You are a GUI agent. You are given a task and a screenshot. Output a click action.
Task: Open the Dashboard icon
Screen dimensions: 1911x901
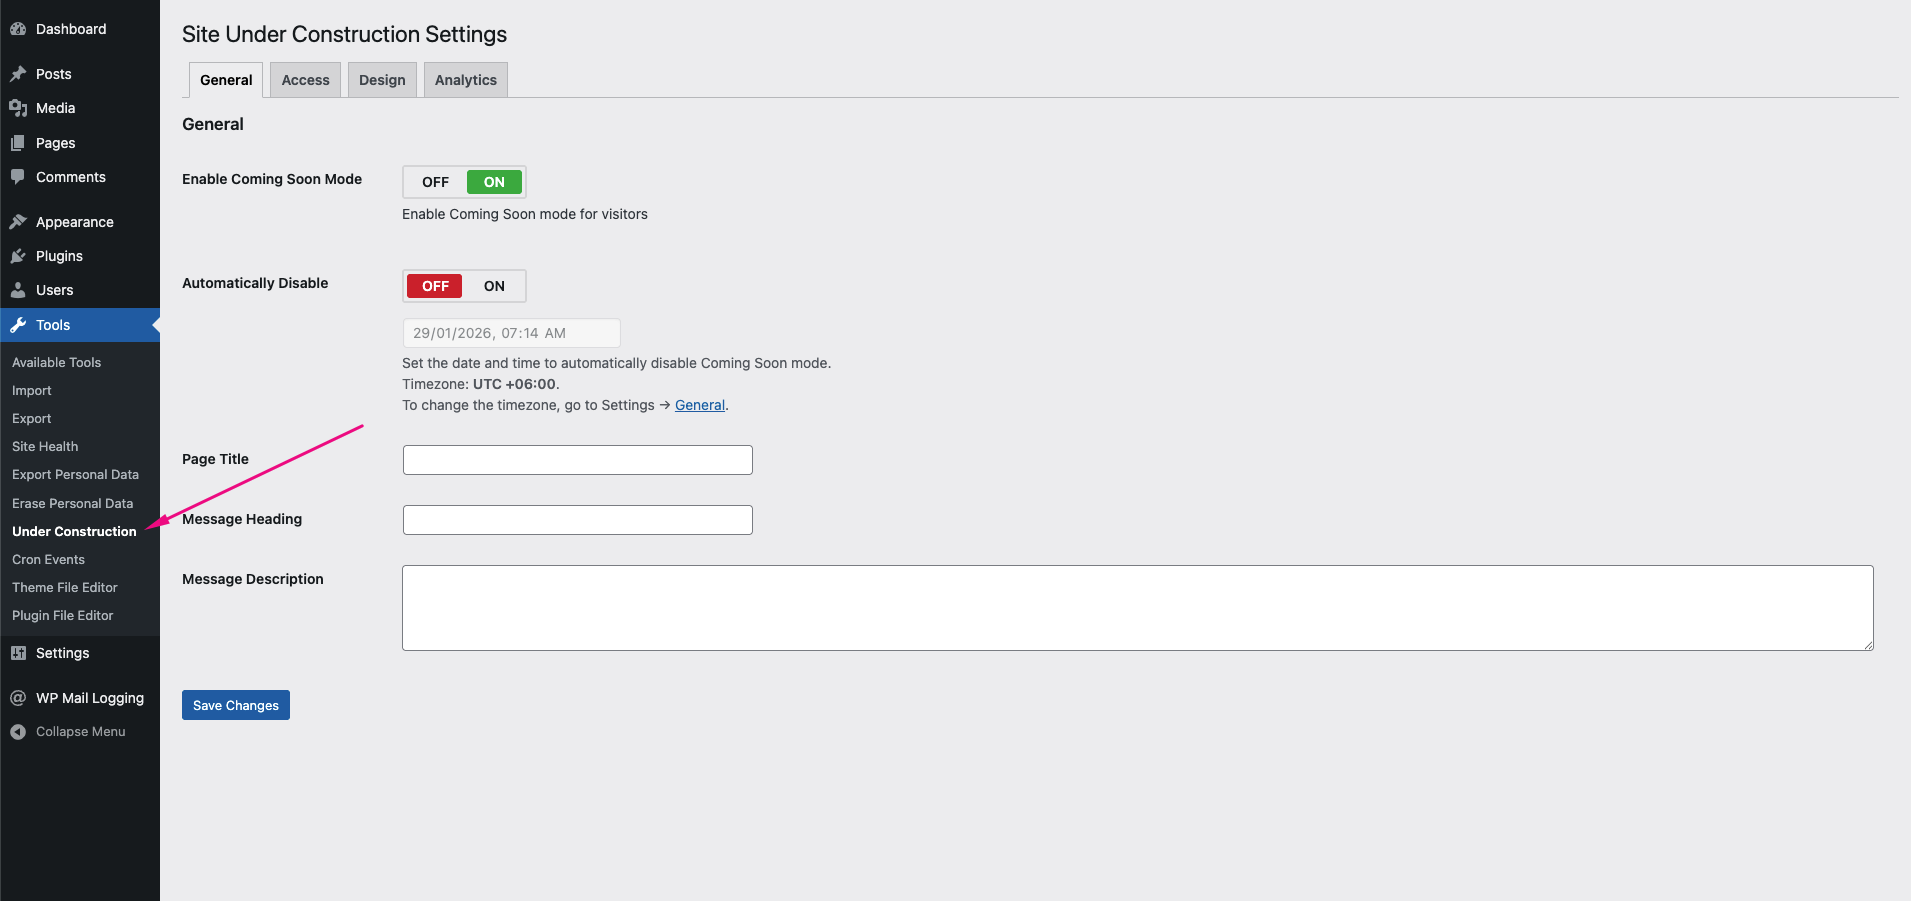[19, 28]
